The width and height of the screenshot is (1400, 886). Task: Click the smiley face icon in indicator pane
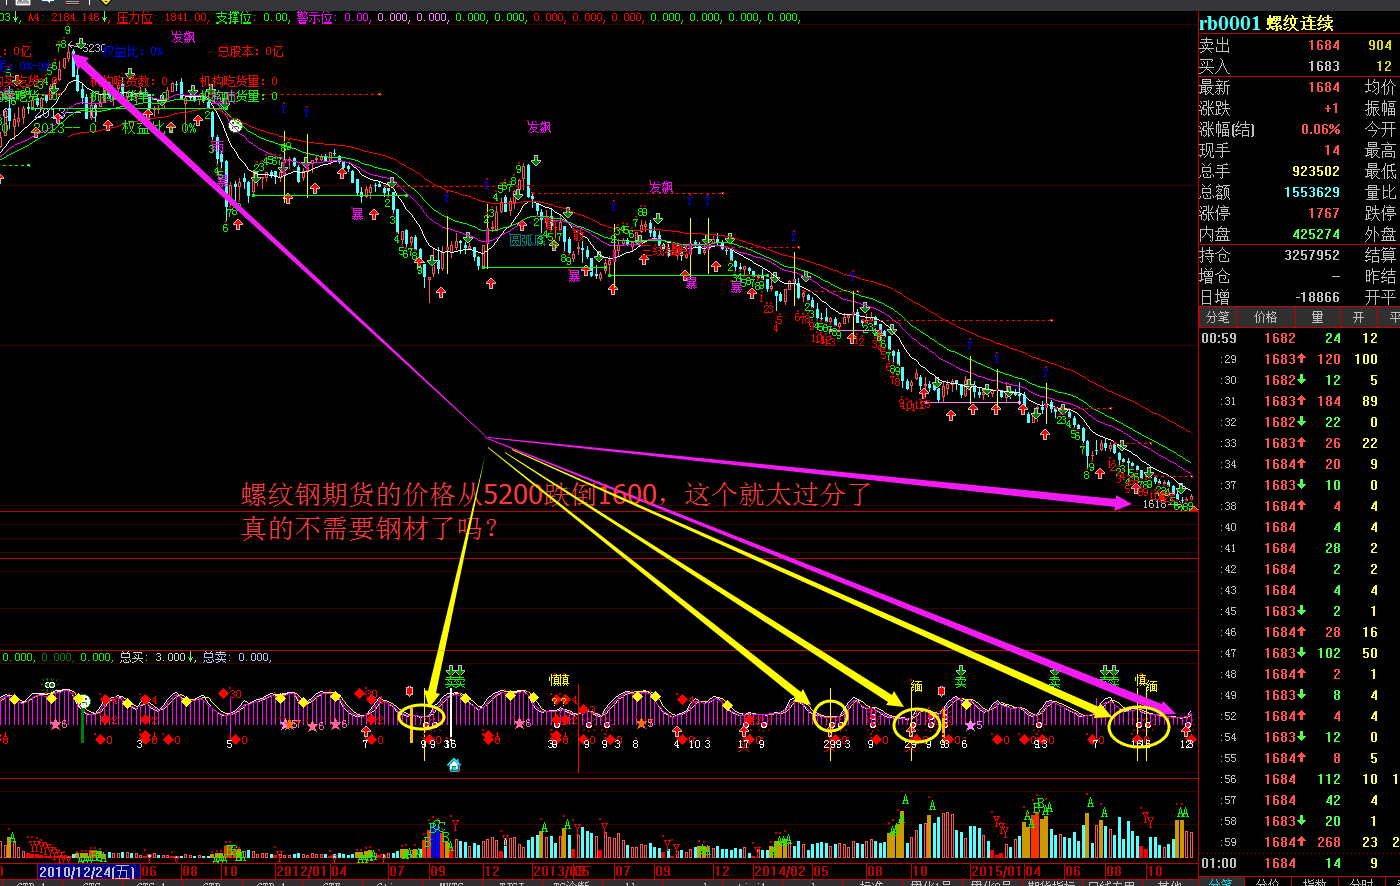tap(84, 702)
